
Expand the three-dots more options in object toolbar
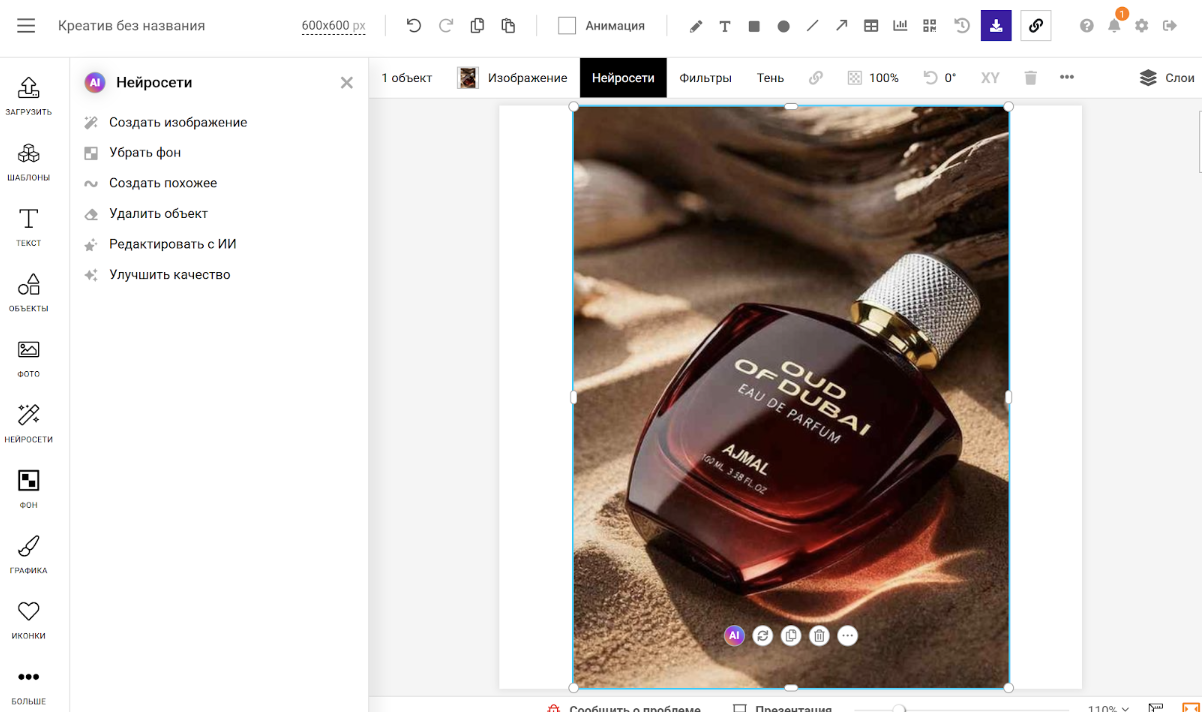pyautogui.click(x=1067, y=78)
